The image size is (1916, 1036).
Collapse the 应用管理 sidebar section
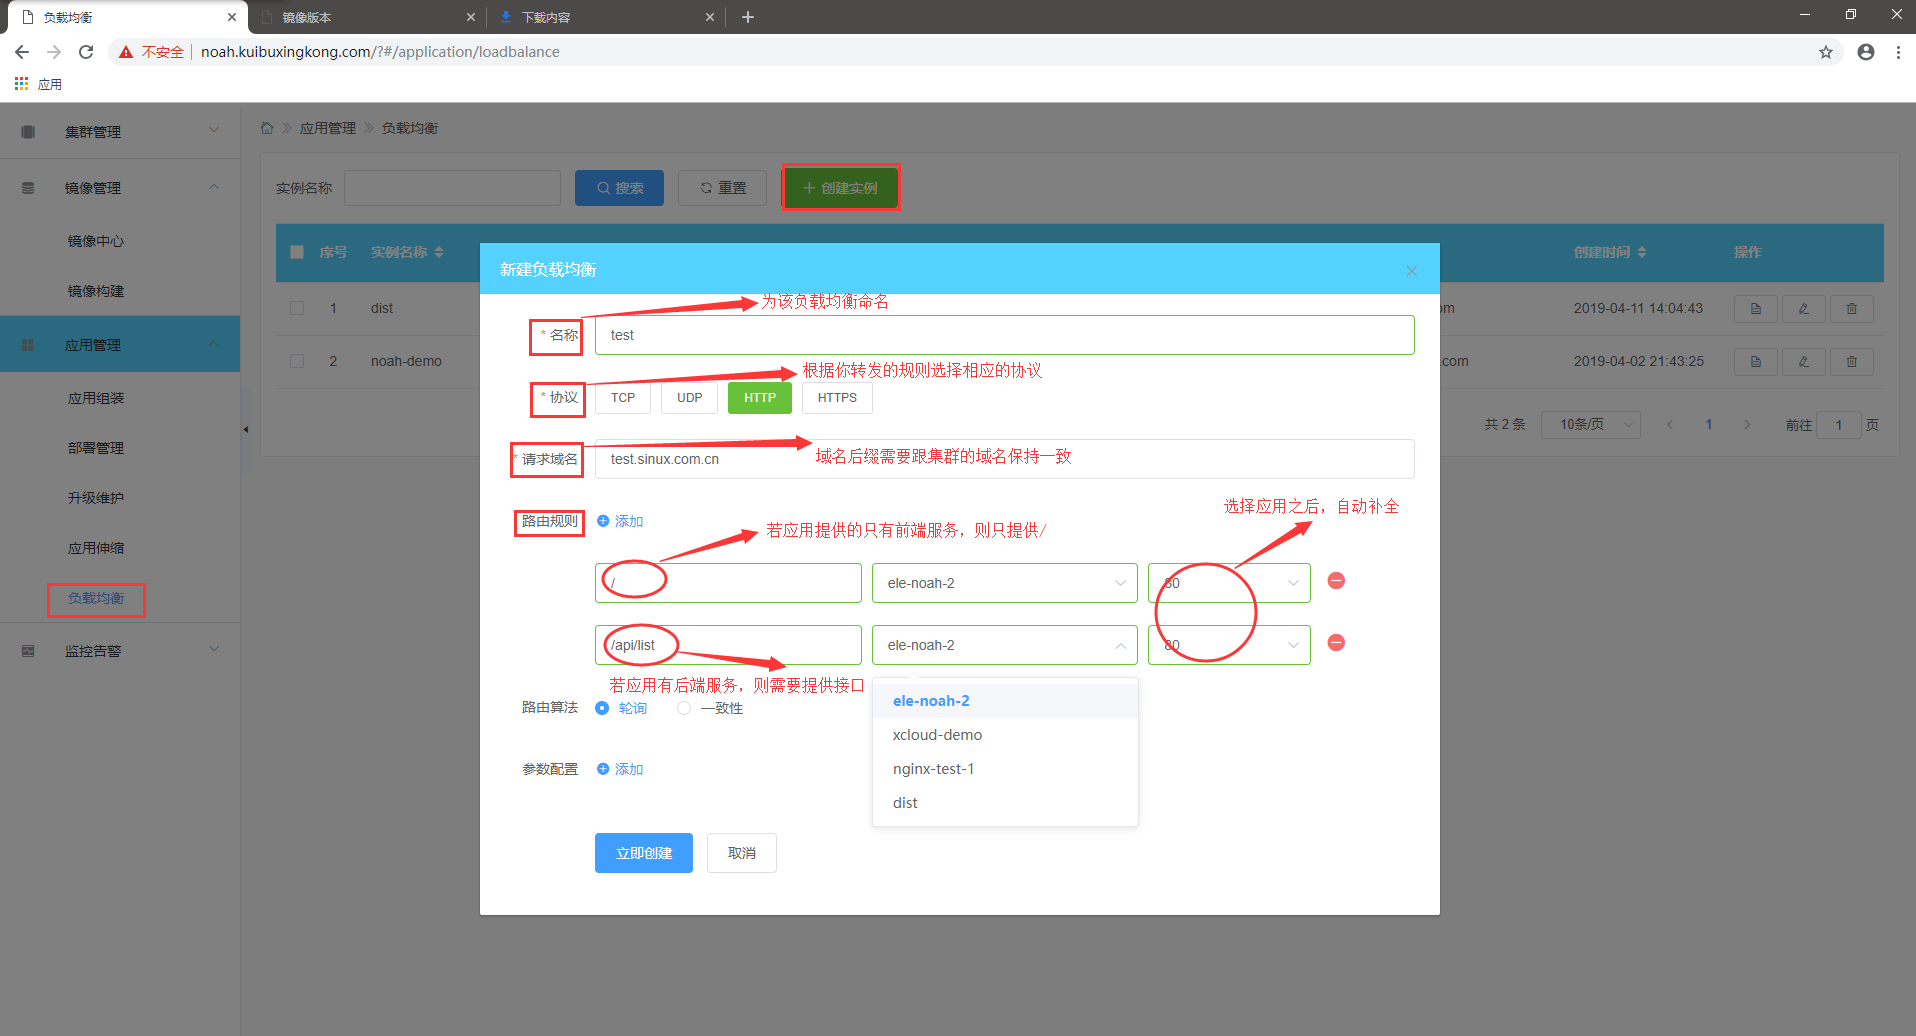(120, 344)
